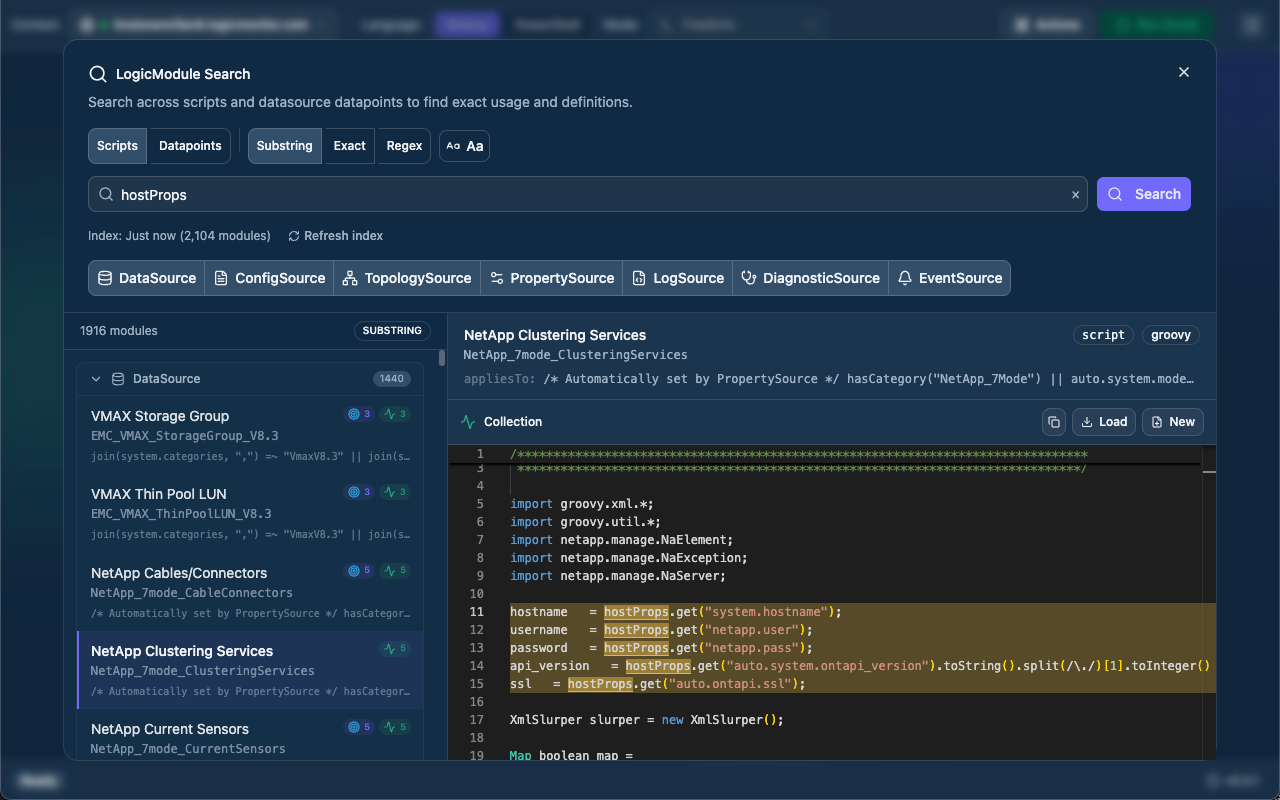Click the Load script button

tap(1104, 422)
